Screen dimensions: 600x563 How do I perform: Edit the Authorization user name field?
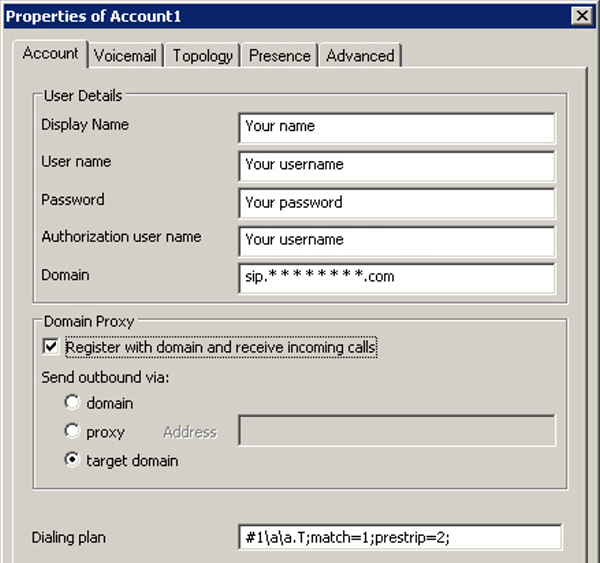396,240
